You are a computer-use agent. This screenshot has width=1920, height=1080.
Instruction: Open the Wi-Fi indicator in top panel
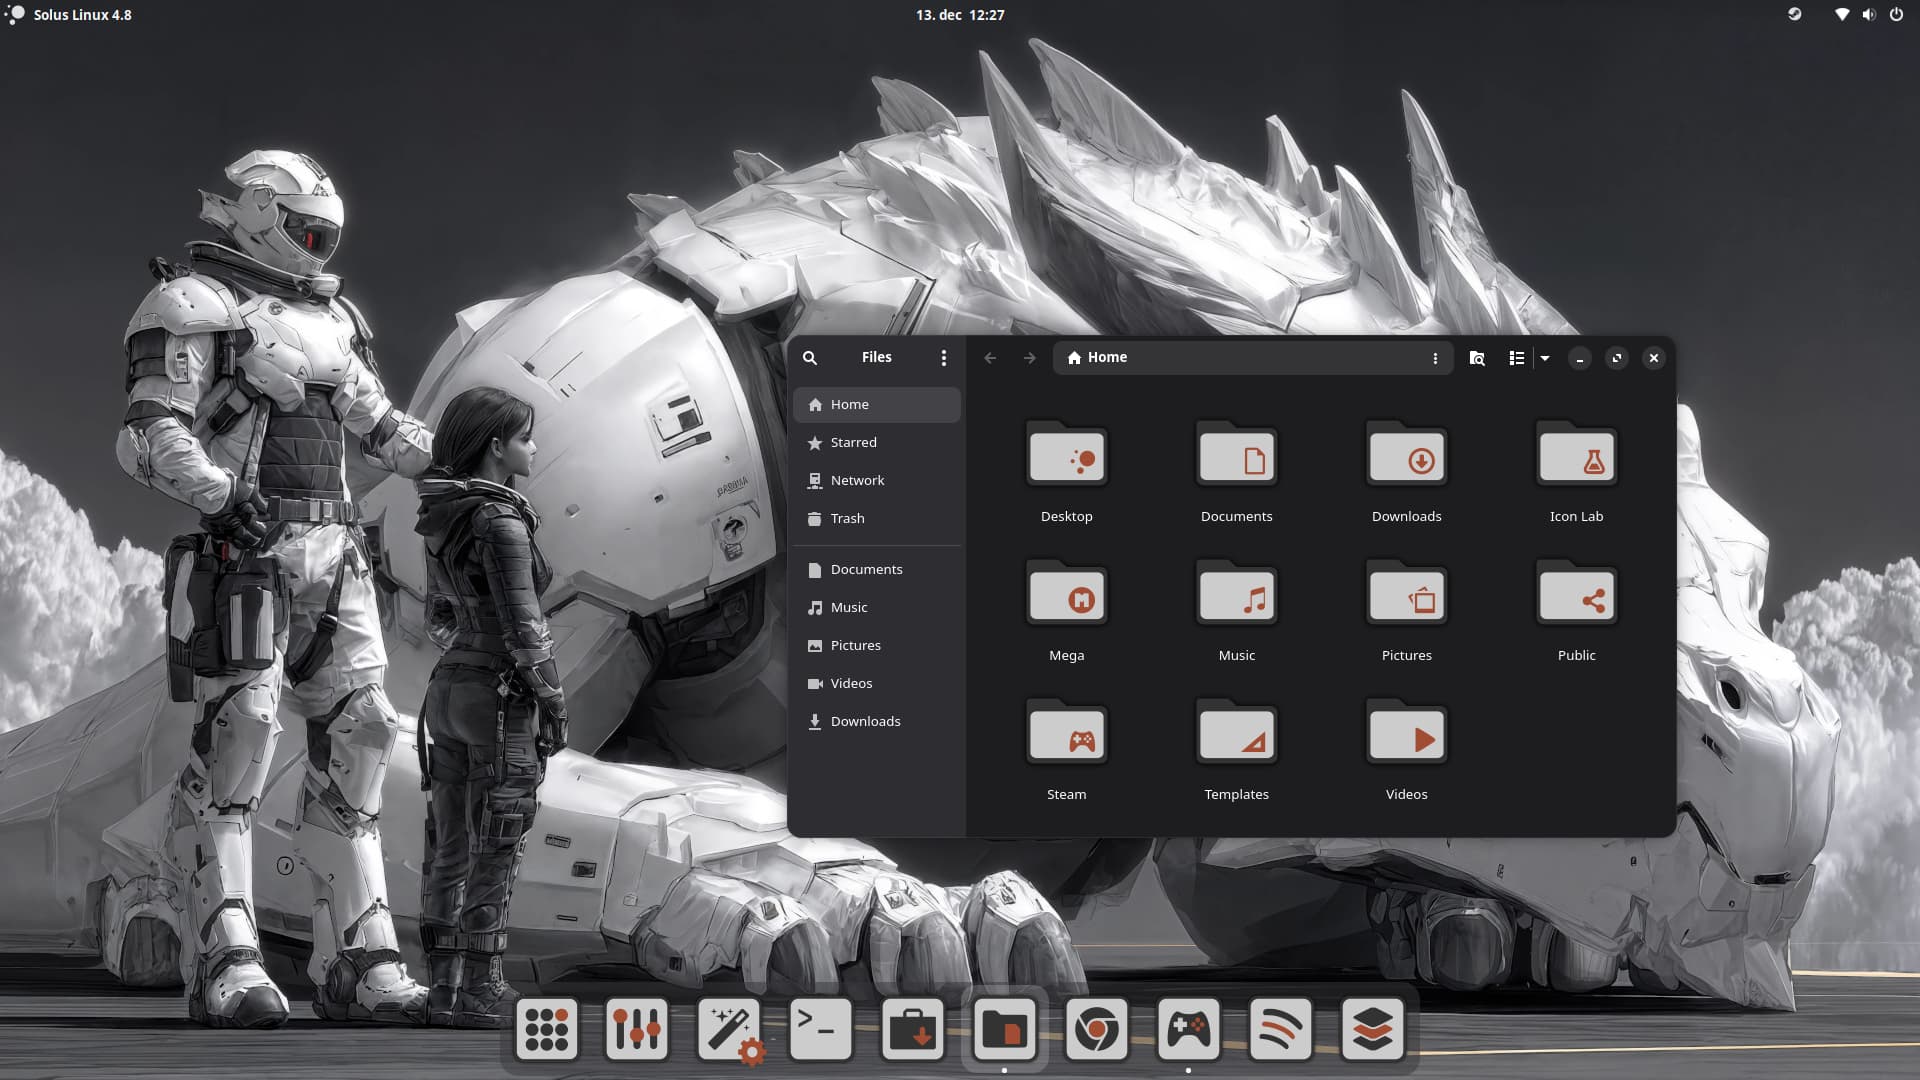pyautogui.click(x=1841, y=14)
